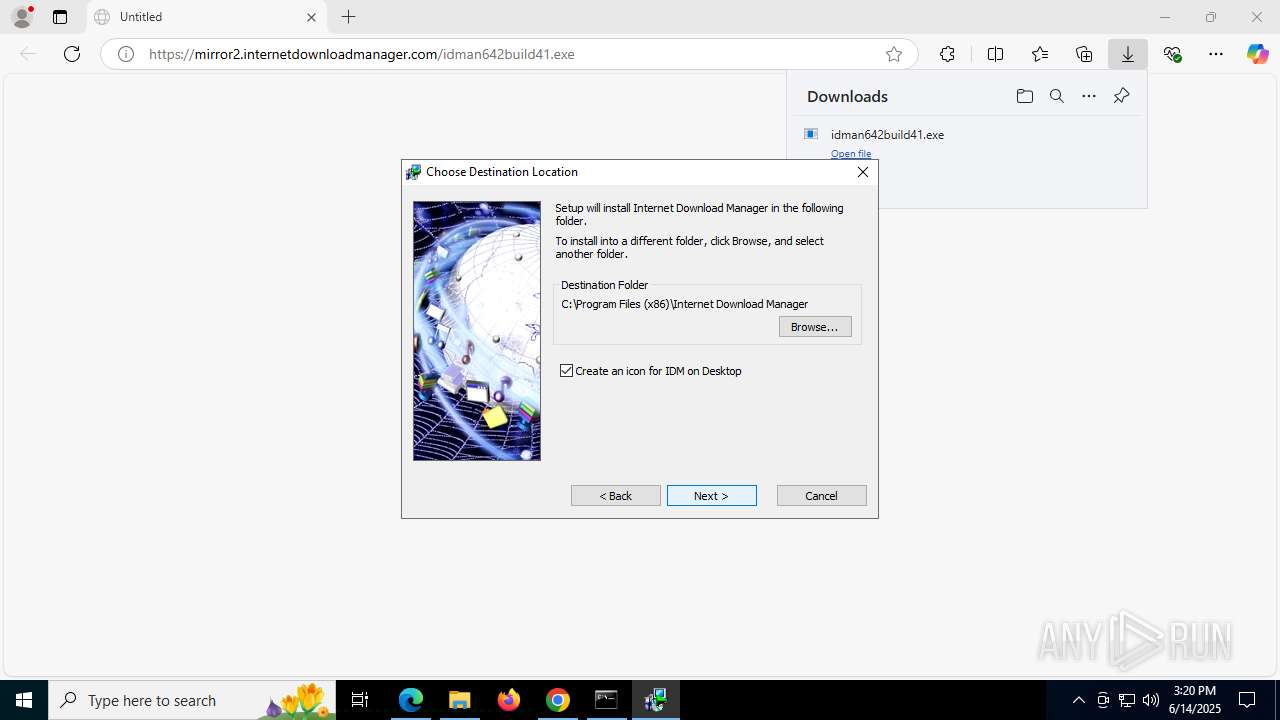
Task: Pin the Downloads panel
Action: 1121,96
